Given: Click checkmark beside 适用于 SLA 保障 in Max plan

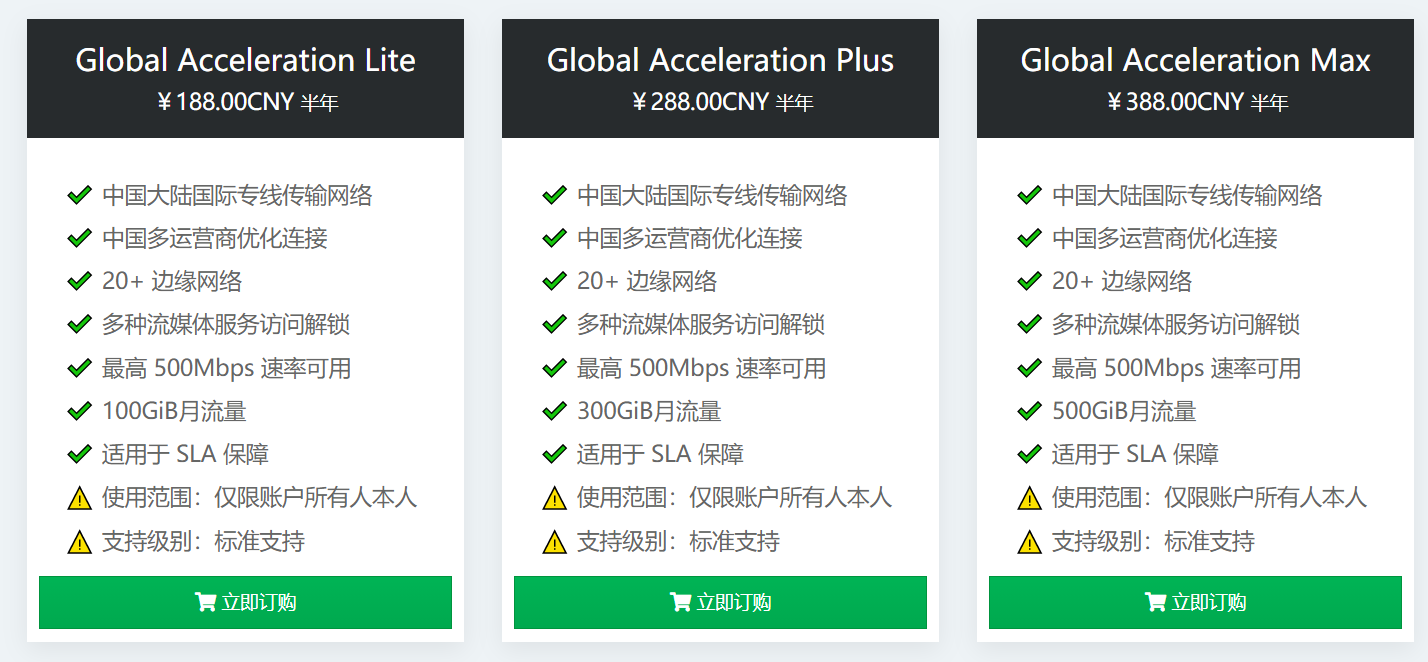Looking at the screenshot, I should coord(1029,454).
